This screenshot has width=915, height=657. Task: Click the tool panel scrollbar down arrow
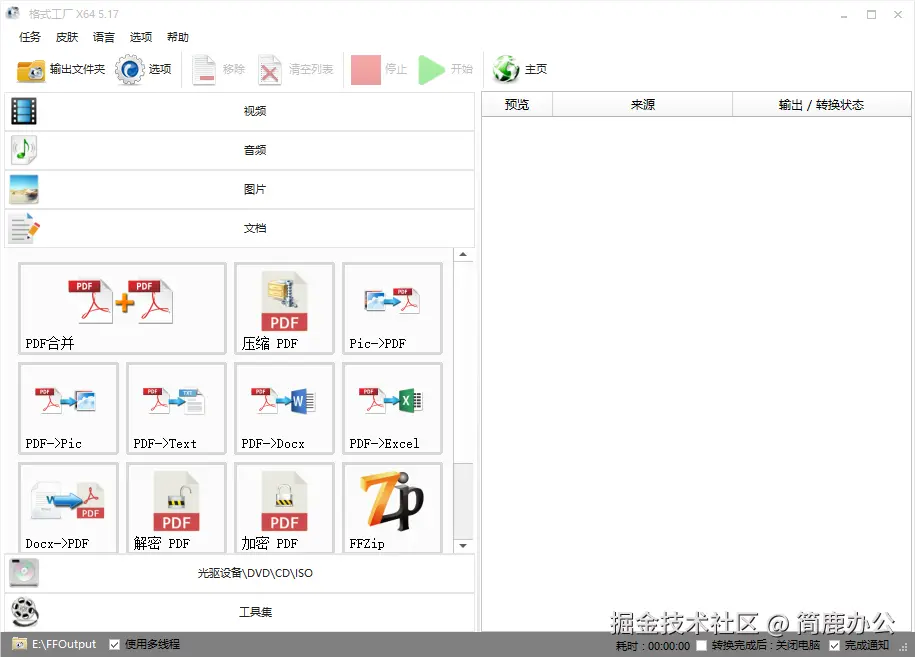point(462,546)
